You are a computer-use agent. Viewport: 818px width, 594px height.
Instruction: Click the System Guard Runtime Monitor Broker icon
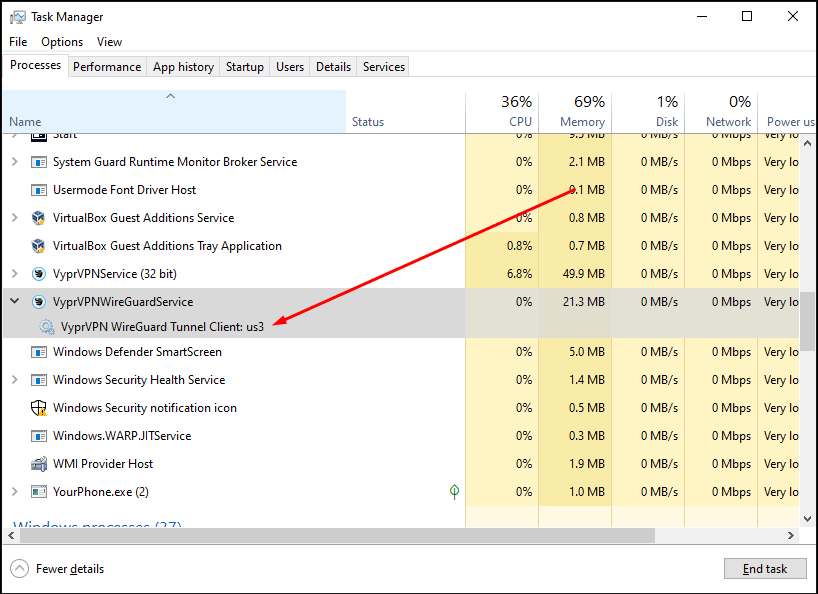tap(37, 161)
